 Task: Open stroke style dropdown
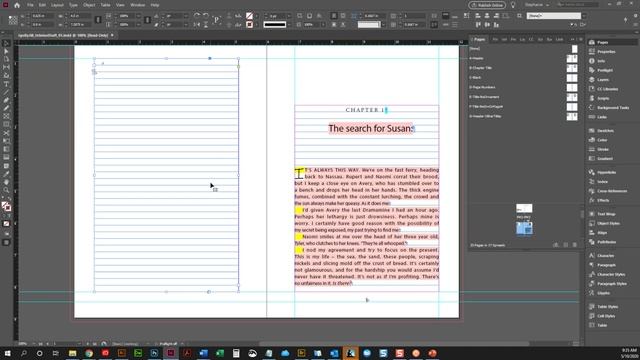click(x=289, y=24)
